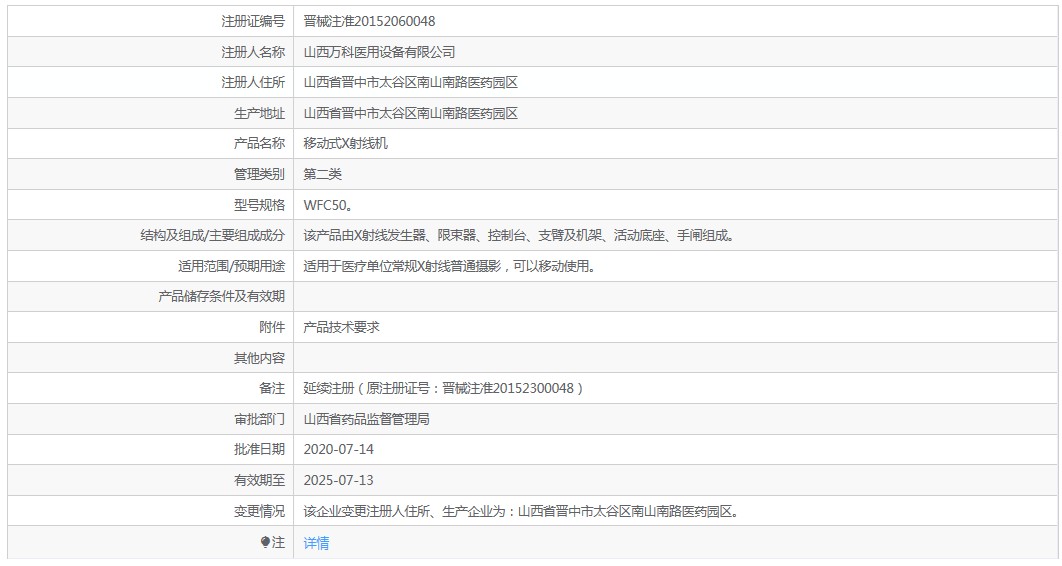
Task: Click the 注册人住所 label
Action: (x=253, y=83)
